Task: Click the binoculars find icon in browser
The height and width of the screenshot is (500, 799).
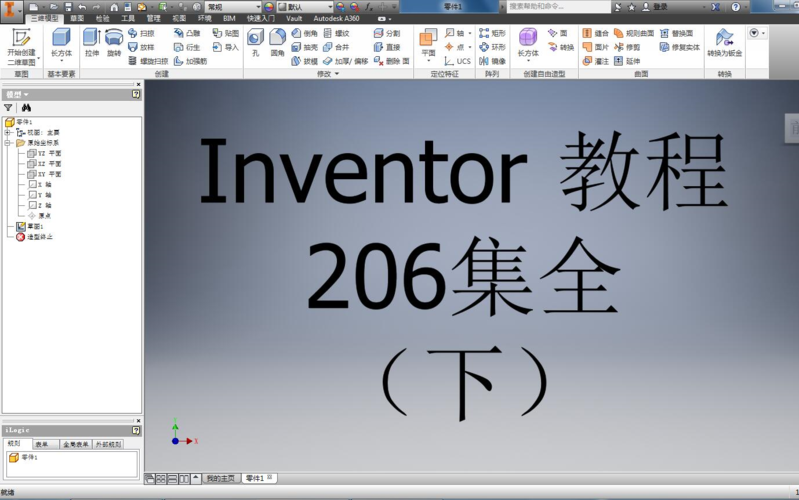Action: click(26, 108)
